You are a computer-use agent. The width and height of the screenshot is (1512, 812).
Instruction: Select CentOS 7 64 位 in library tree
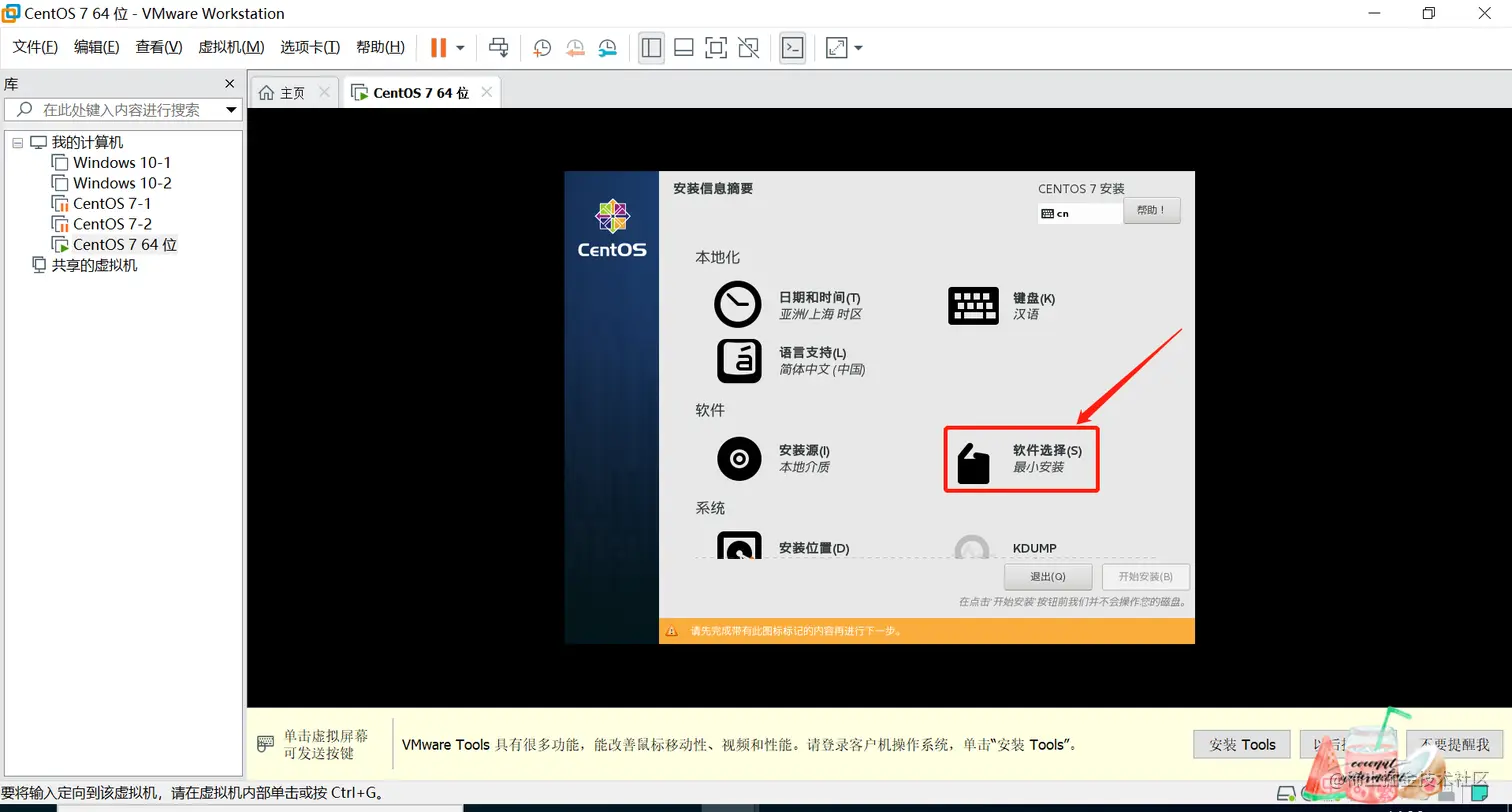coord(124,244)
